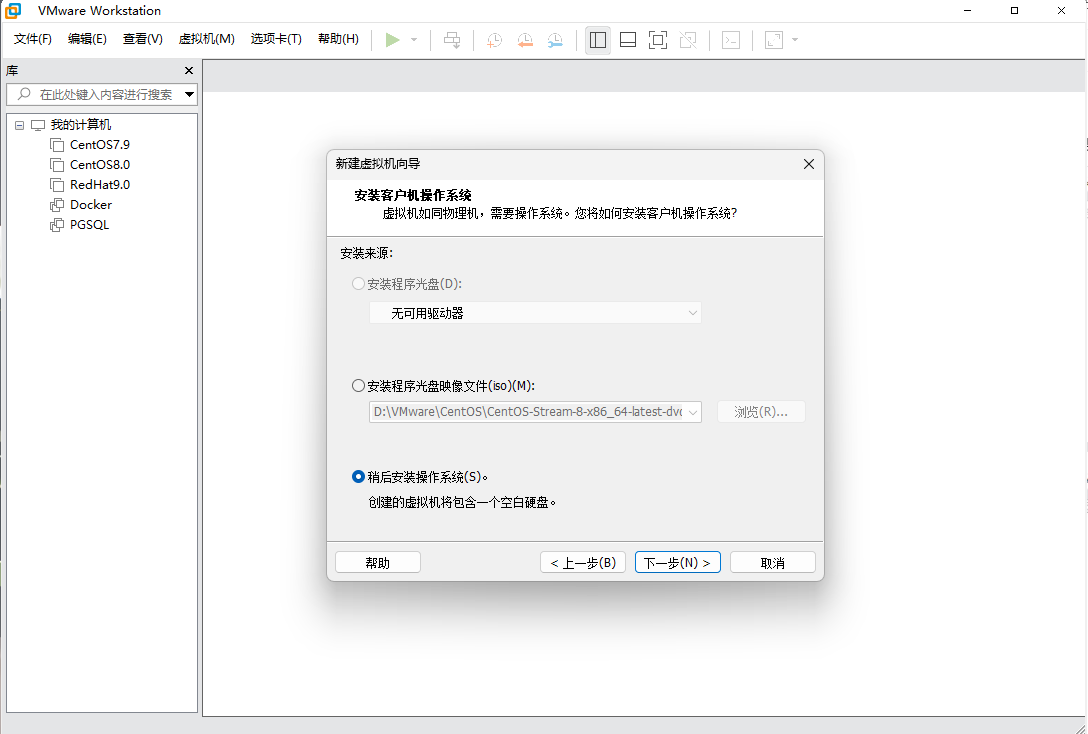
Task: Select the Docker virtual machine entry
Action: pos(91,205)
